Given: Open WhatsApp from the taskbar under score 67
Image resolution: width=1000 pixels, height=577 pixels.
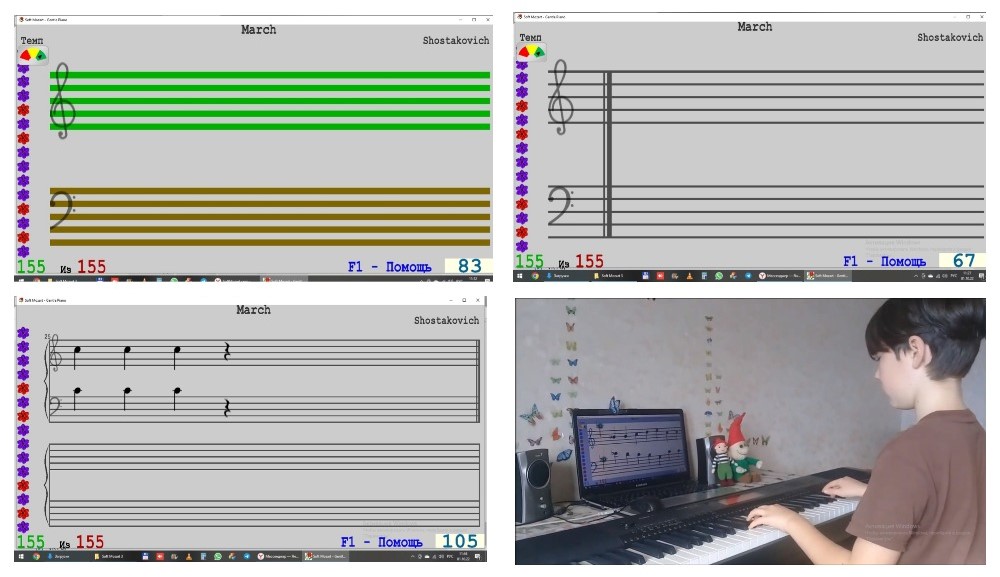Looking at the screenshot, I should coord(719,275).
